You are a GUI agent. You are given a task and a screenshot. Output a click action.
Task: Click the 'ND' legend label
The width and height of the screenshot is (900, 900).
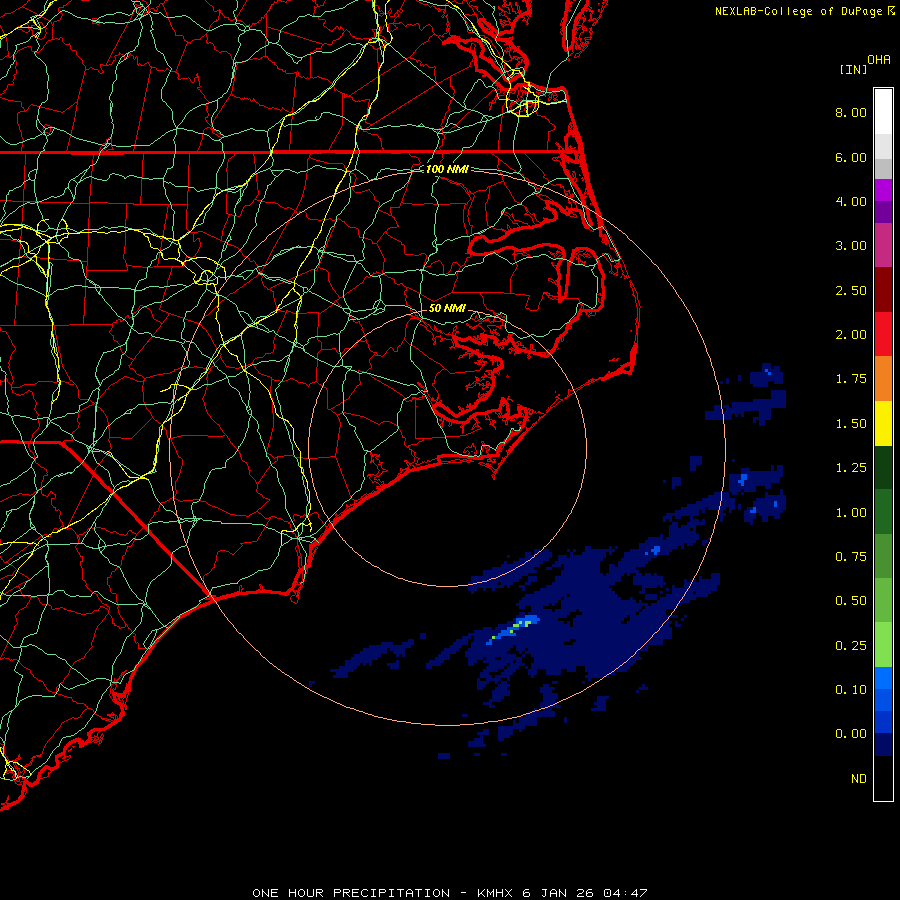(859, 779)
